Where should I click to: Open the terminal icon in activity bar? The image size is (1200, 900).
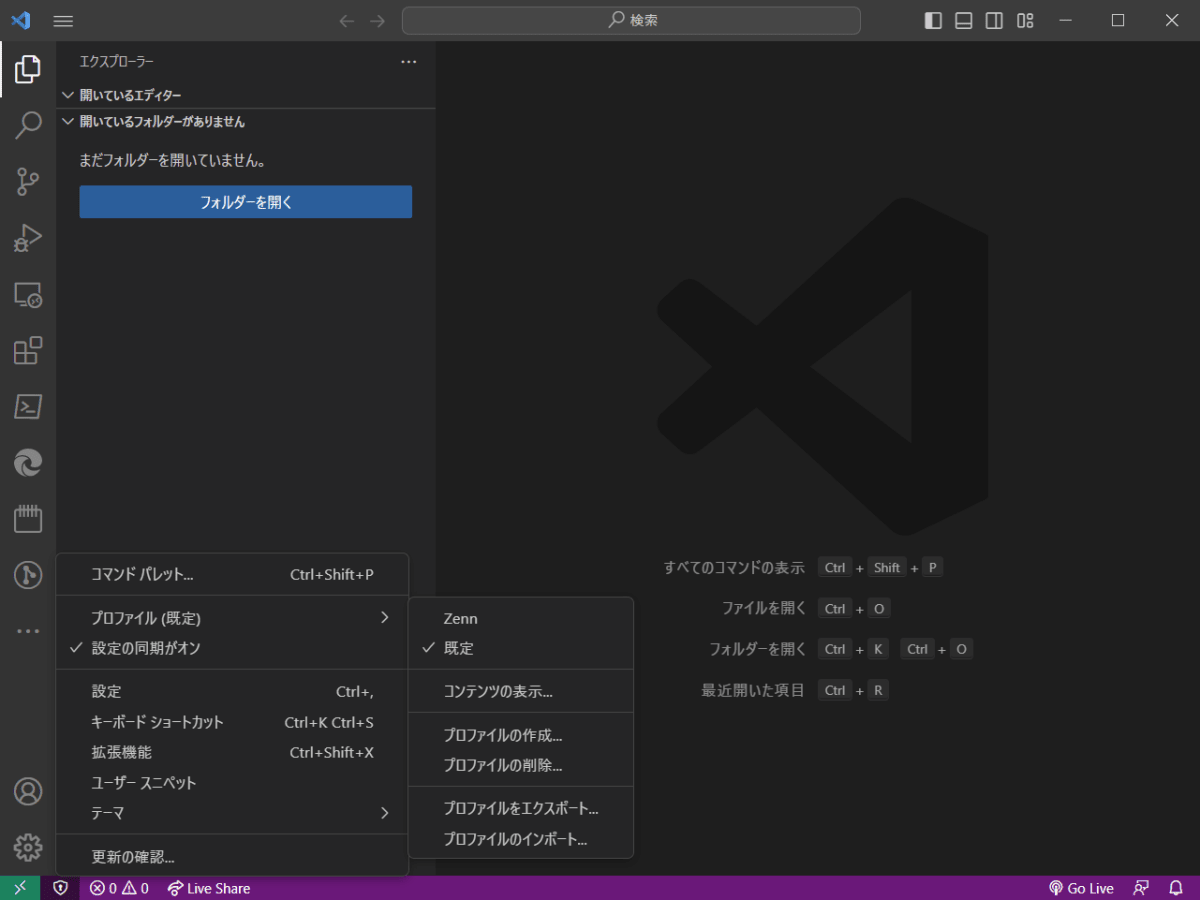[x=28, y=407]
